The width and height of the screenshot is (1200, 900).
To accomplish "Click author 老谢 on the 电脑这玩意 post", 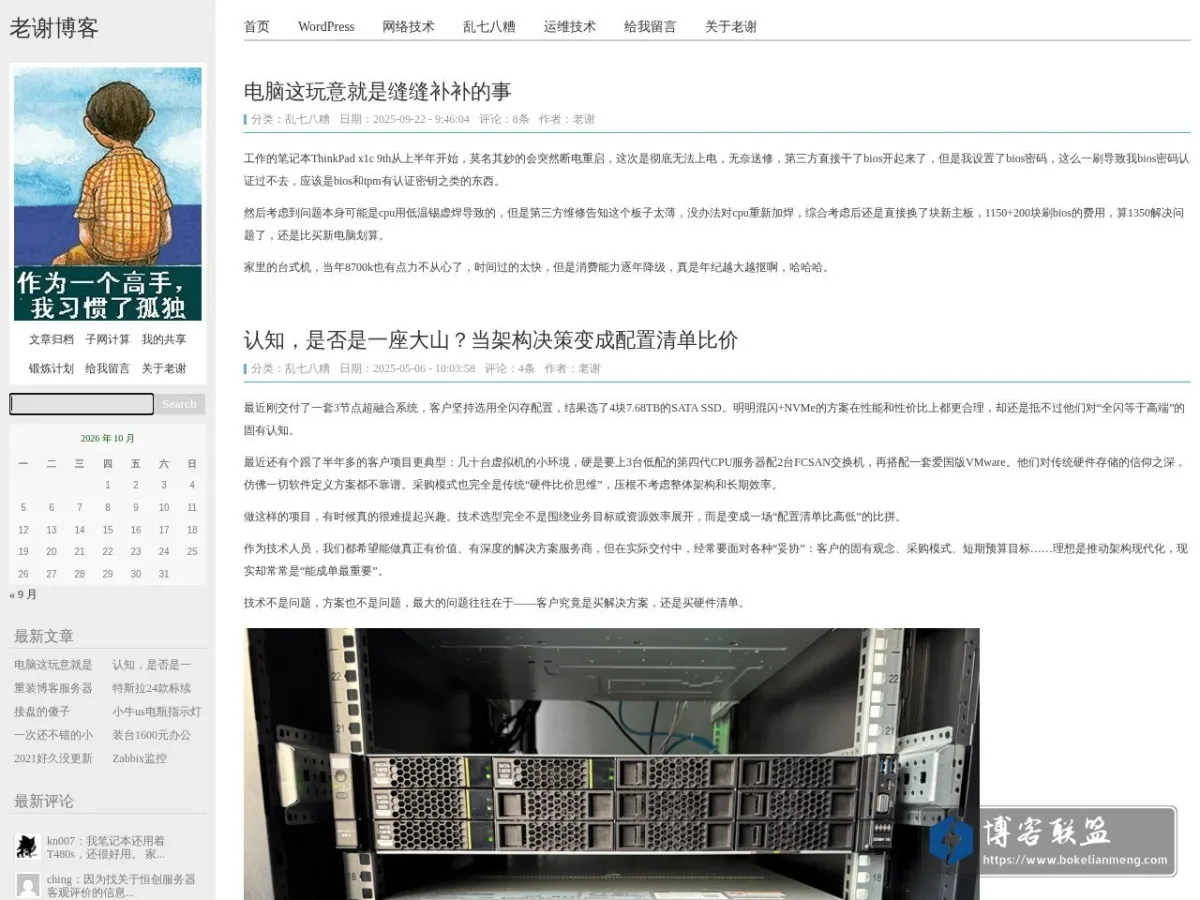I will point(583,119).
